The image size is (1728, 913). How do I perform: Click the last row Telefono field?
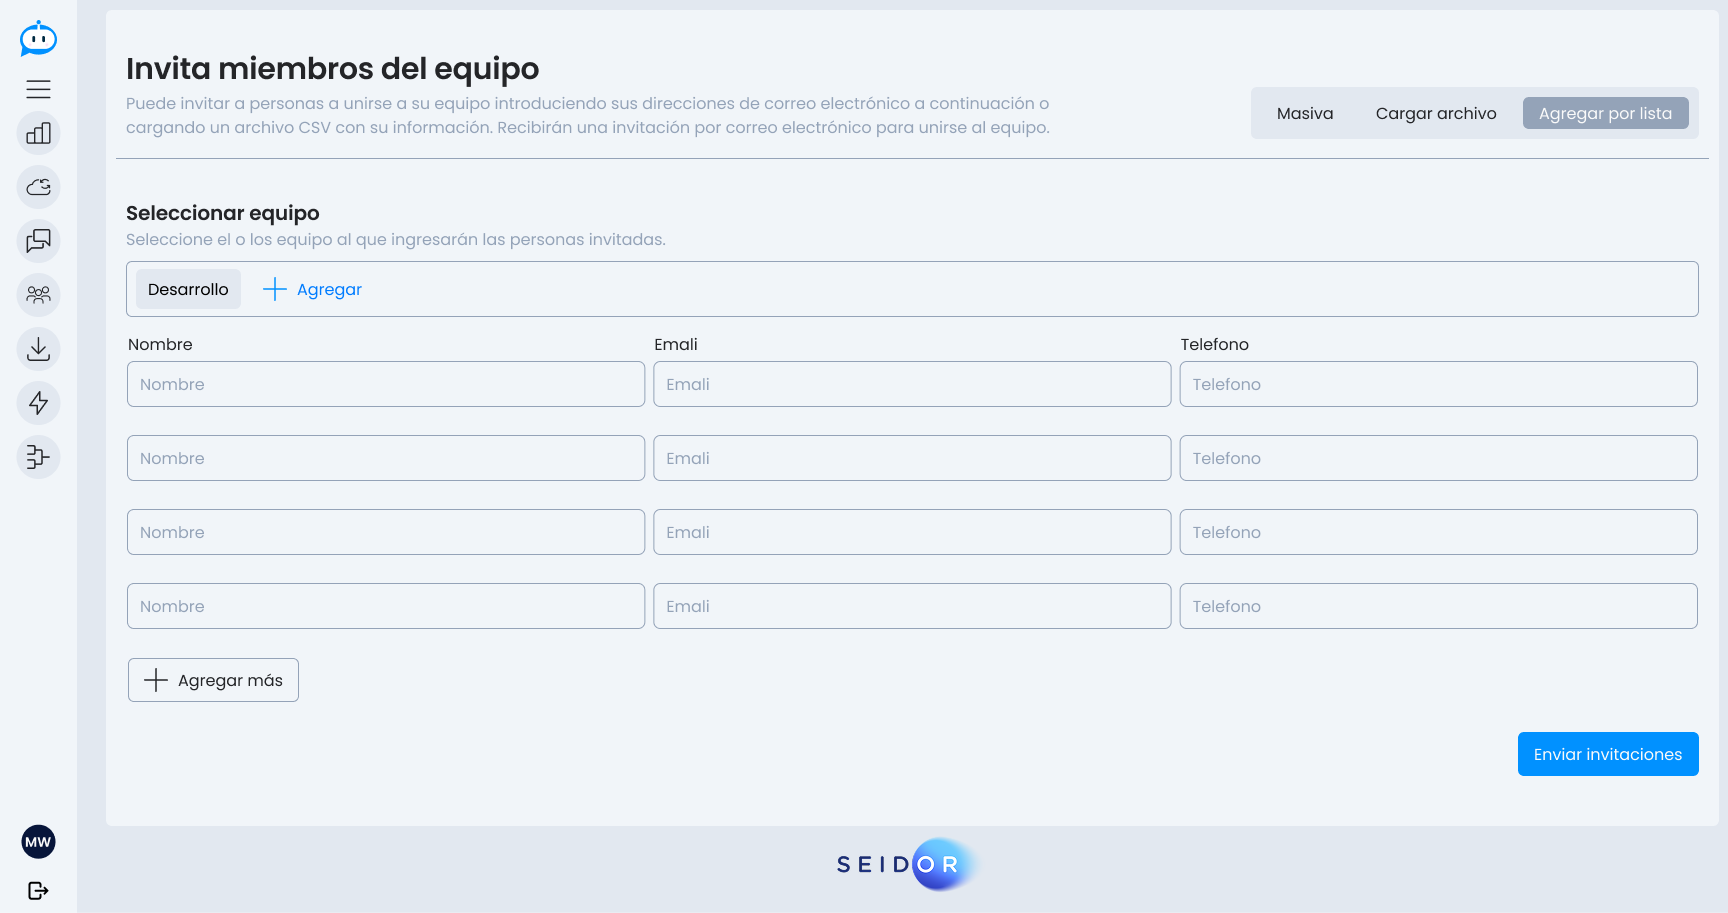click(1437, 606)
